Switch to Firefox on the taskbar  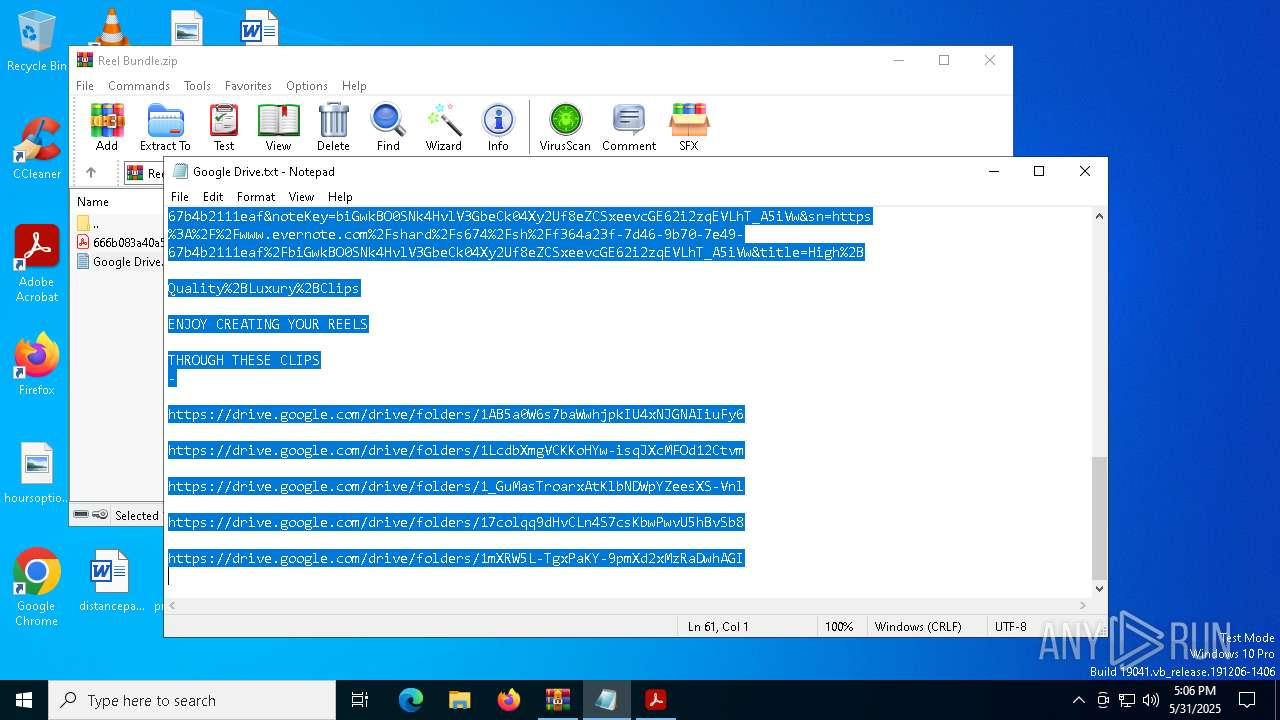509,700
